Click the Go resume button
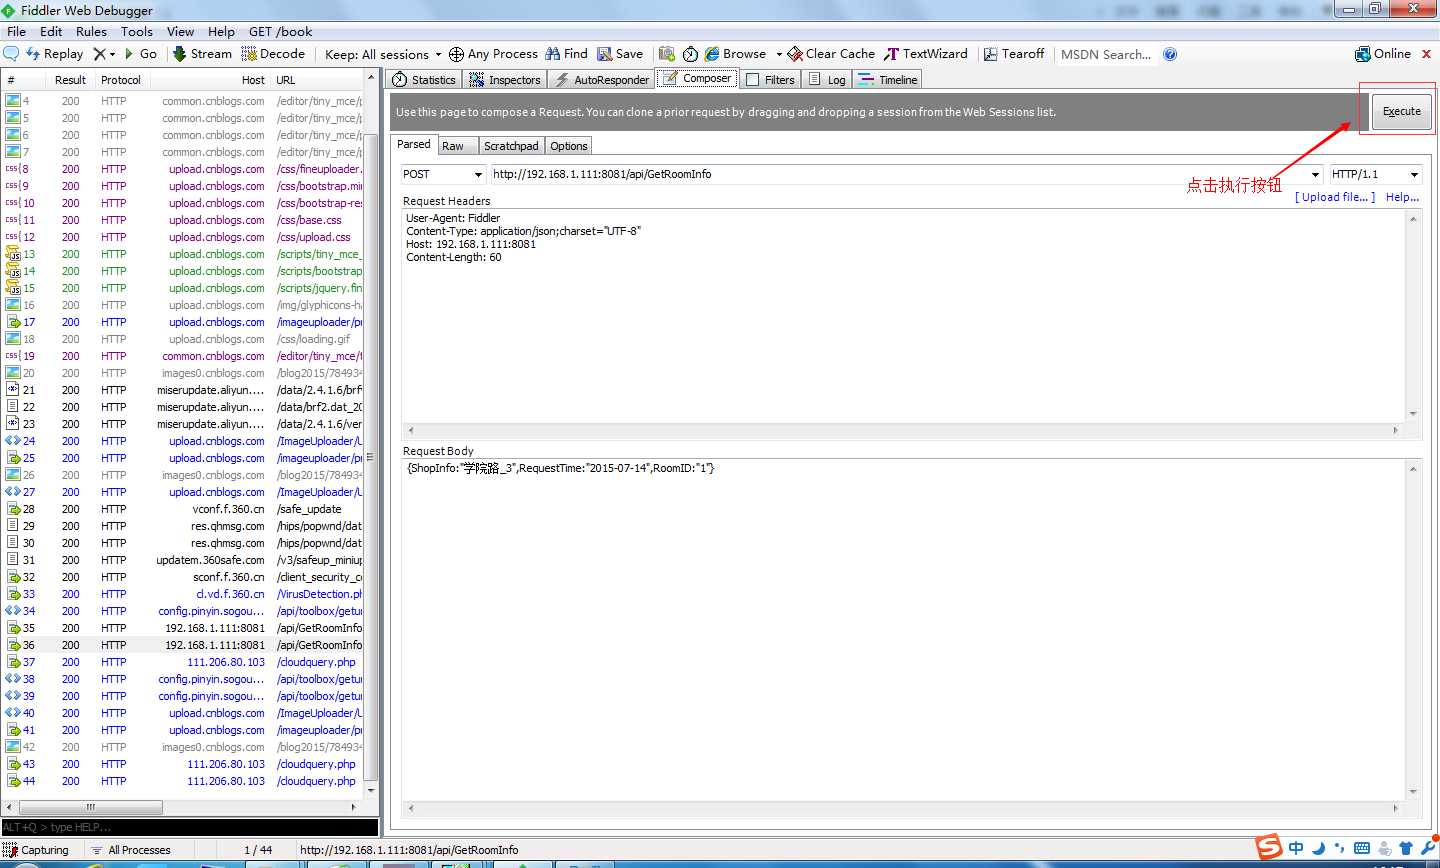The image size is (1440, 868). pyautogui.click(x=141, y=54)
